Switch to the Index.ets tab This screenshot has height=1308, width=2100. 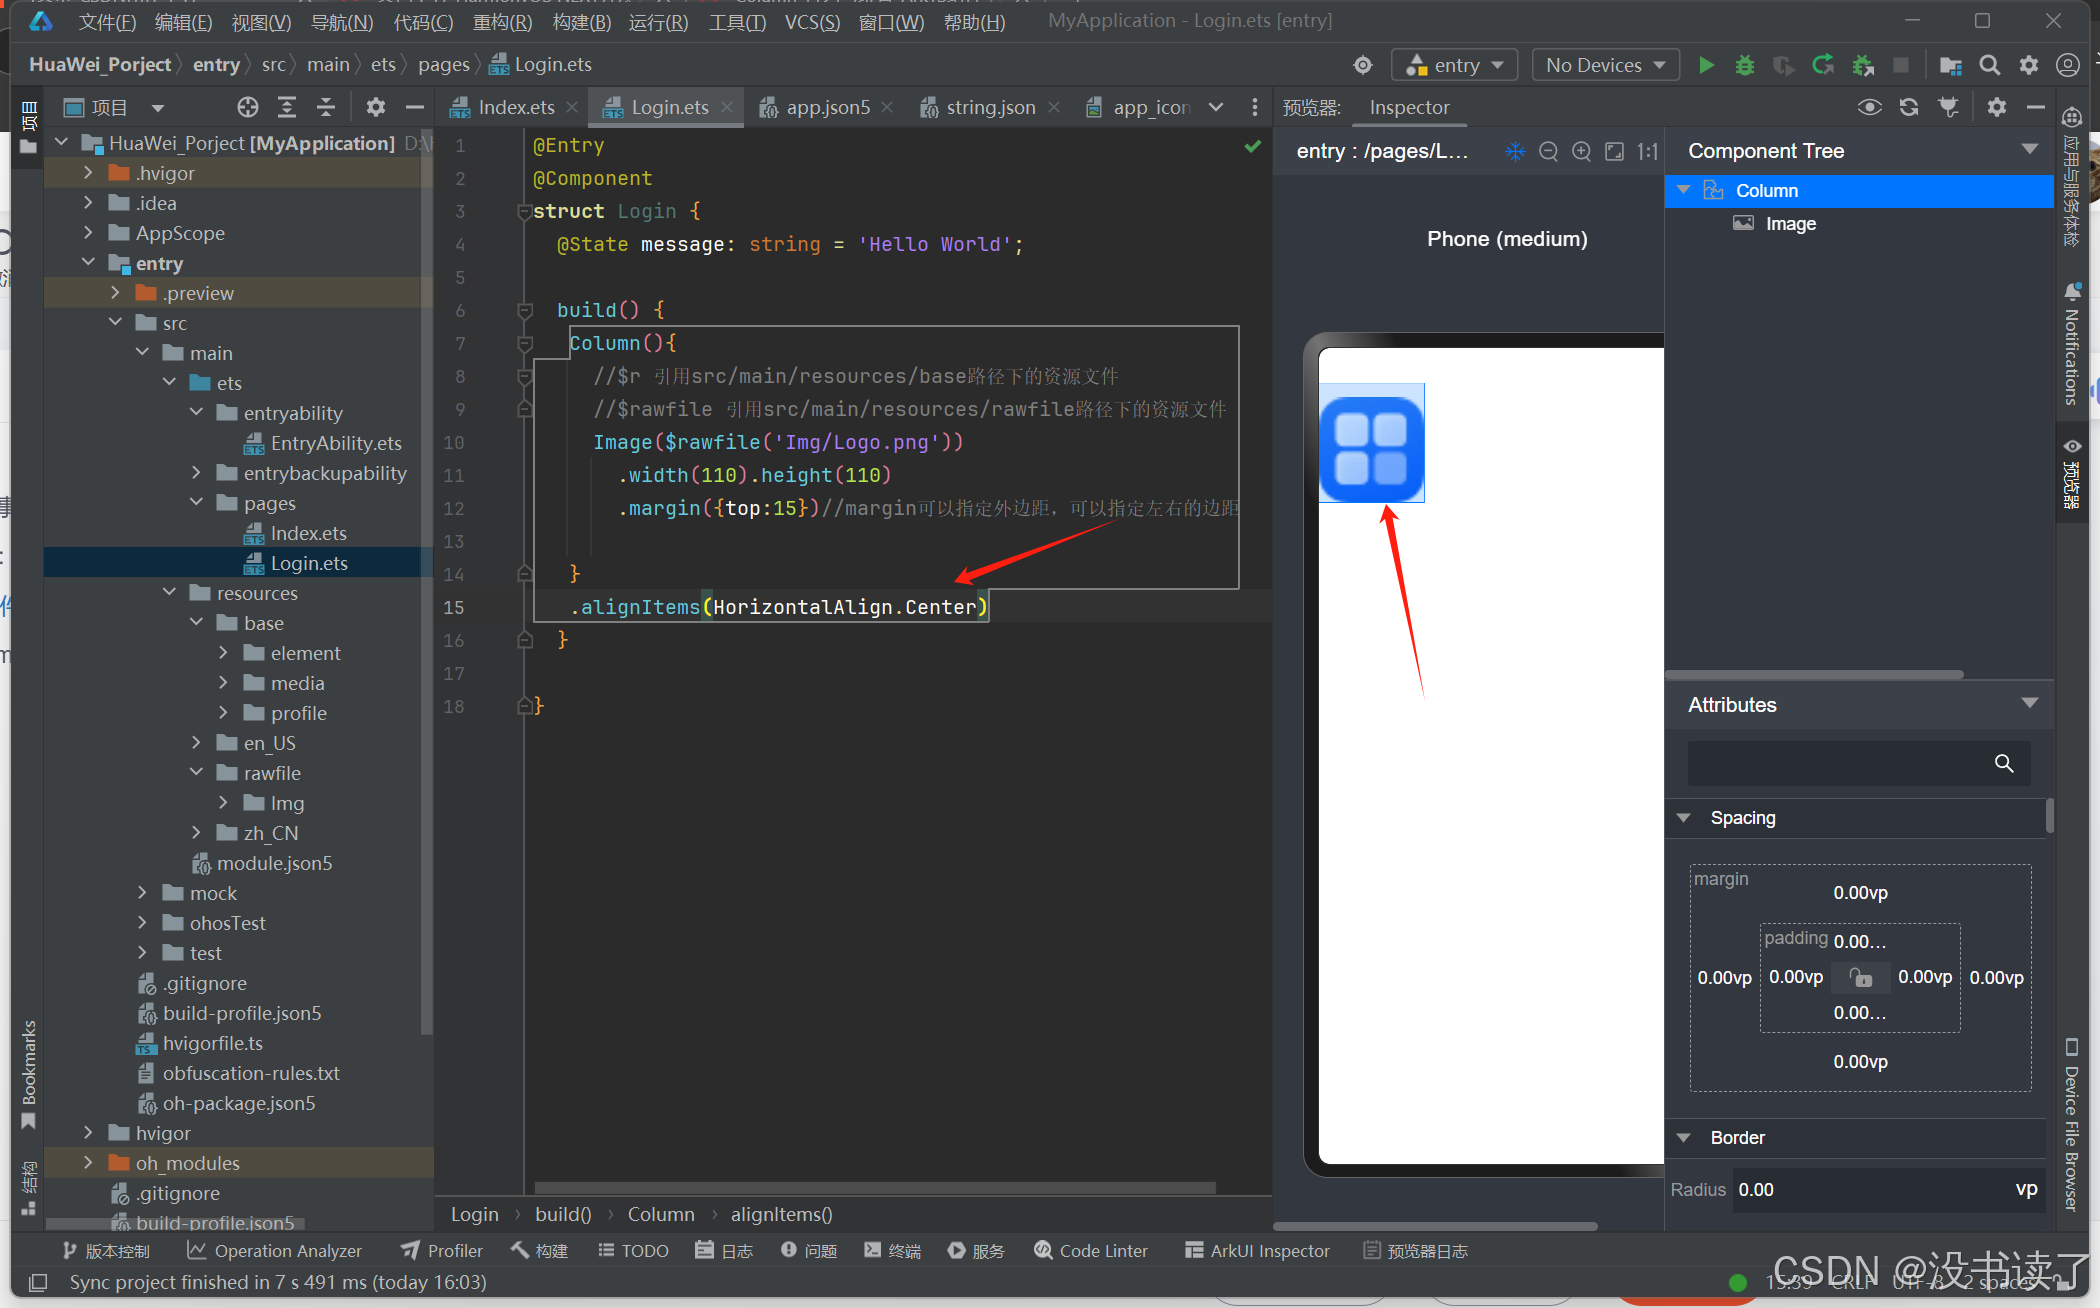[x=514, y=107]
